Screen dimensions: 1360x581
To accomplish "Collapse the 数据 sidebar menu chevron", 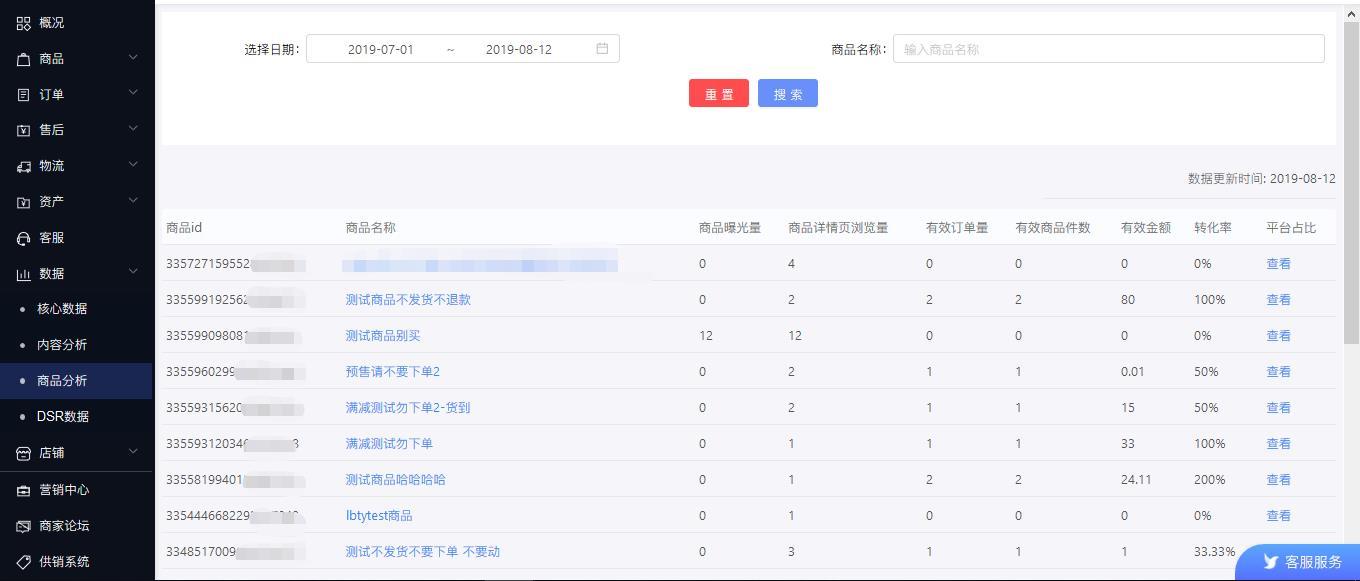I will pos(133,273).
